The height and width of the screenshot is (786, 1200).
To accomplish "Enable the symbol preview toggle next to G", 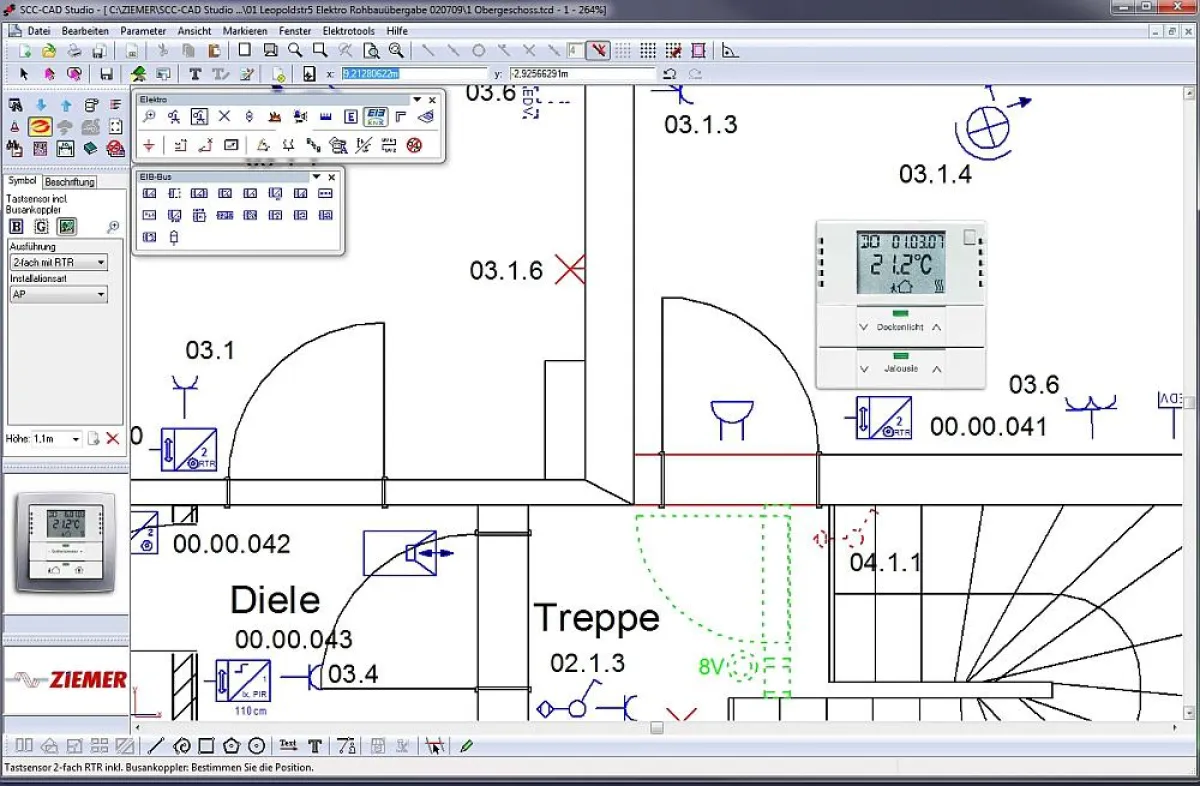I will [66, 226].
